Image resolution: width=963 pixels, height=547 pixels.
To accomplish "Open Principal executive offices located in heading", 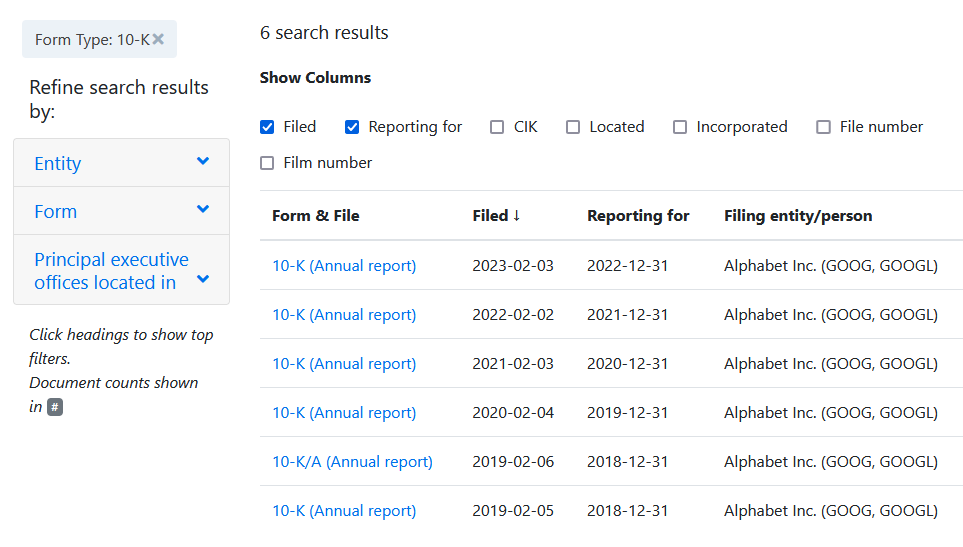I will pos(111,271).
